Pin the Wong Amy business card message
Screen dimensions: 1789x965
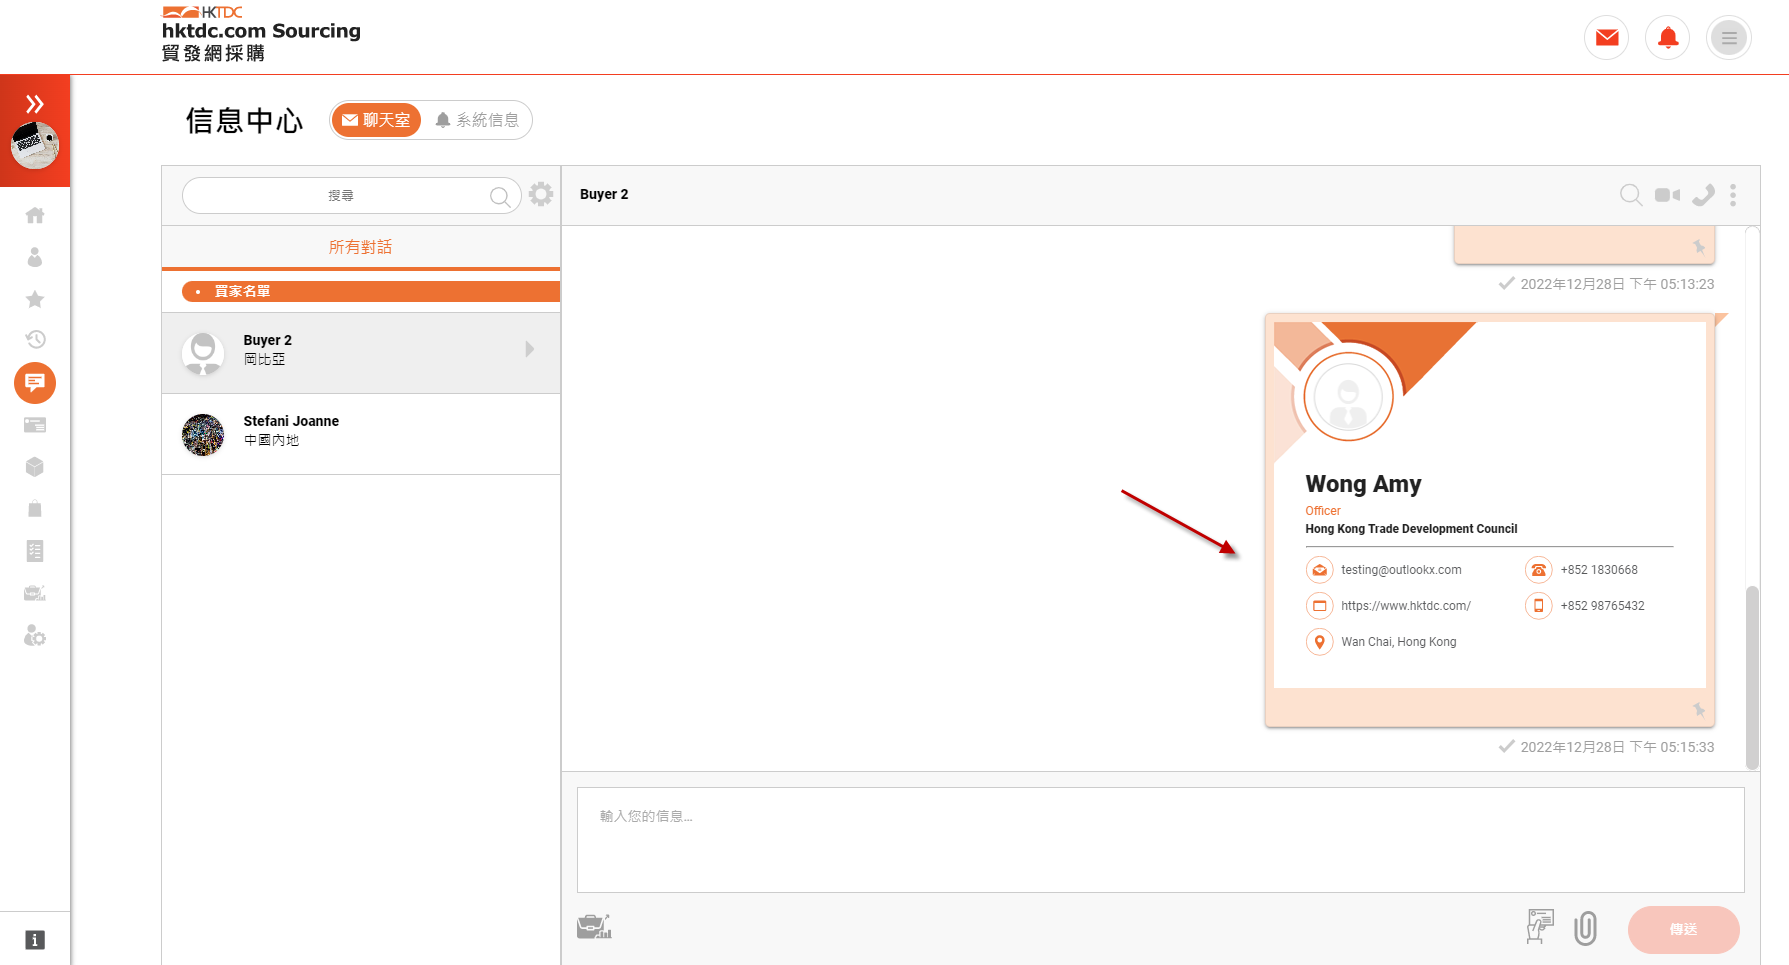[1699, 710]
